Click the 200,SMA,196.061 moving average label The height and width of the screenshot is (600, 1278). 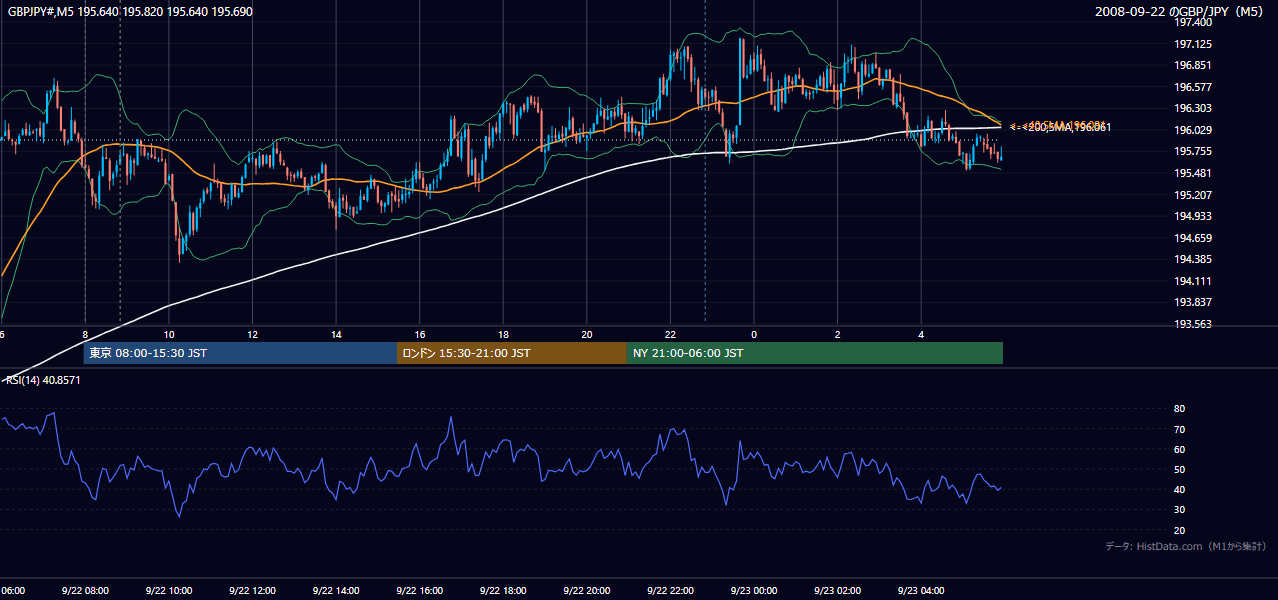[x=1067, y=127]
